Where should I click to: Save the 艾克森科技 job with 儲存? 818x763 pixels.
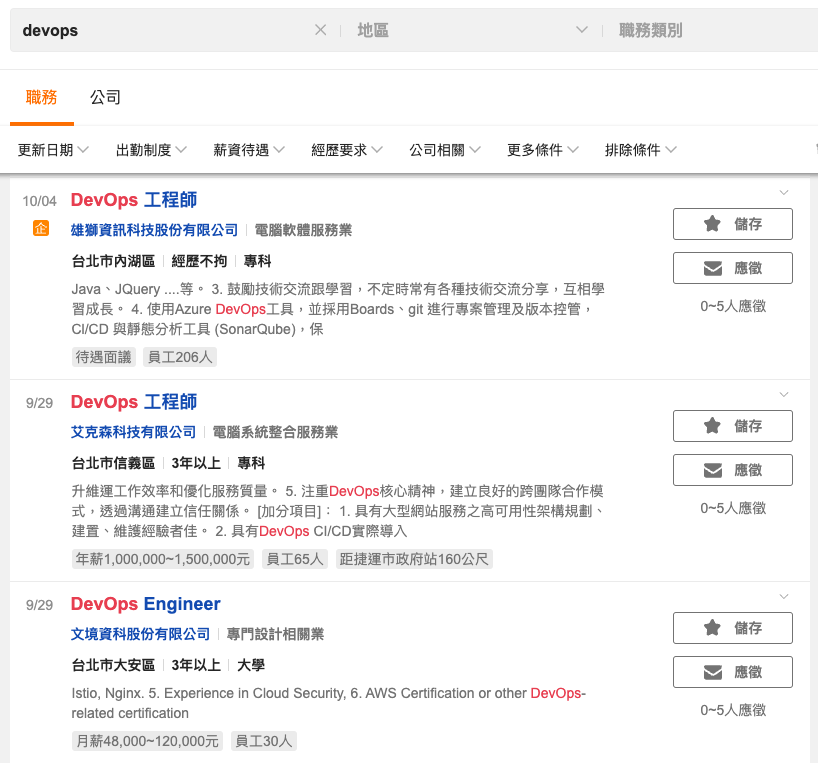pyautogui.click(x=732, y=426)
